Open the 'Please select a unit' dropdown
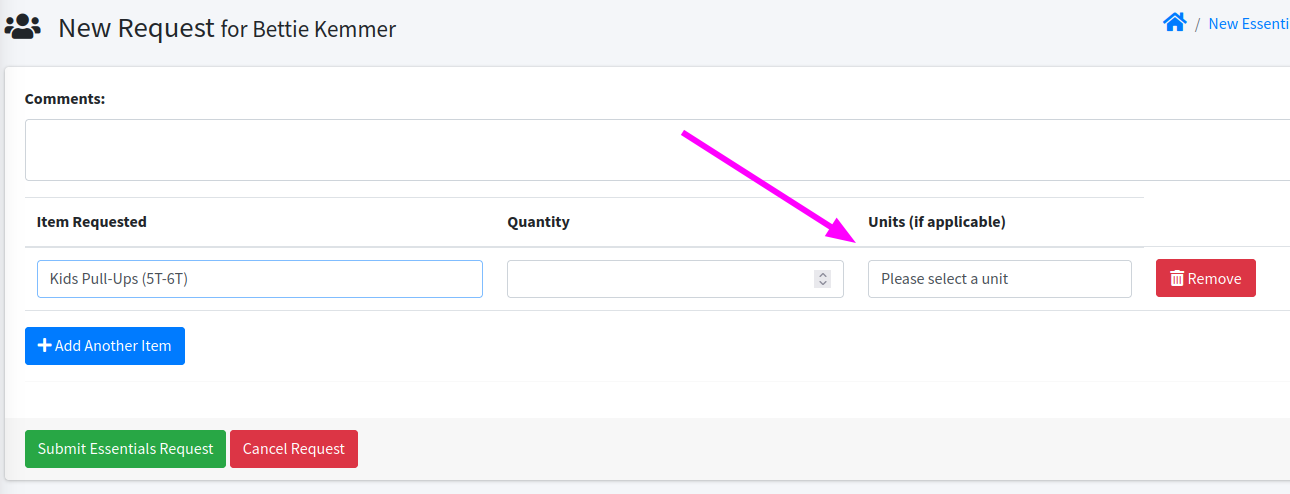Viewport: 1290px width, 494px height. point(1000,279)
